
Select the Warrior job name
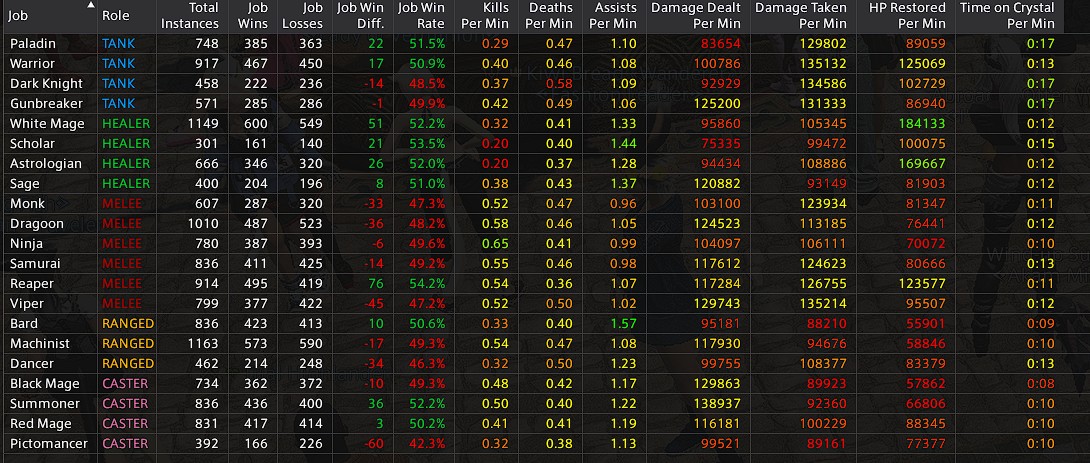[32, 63]
